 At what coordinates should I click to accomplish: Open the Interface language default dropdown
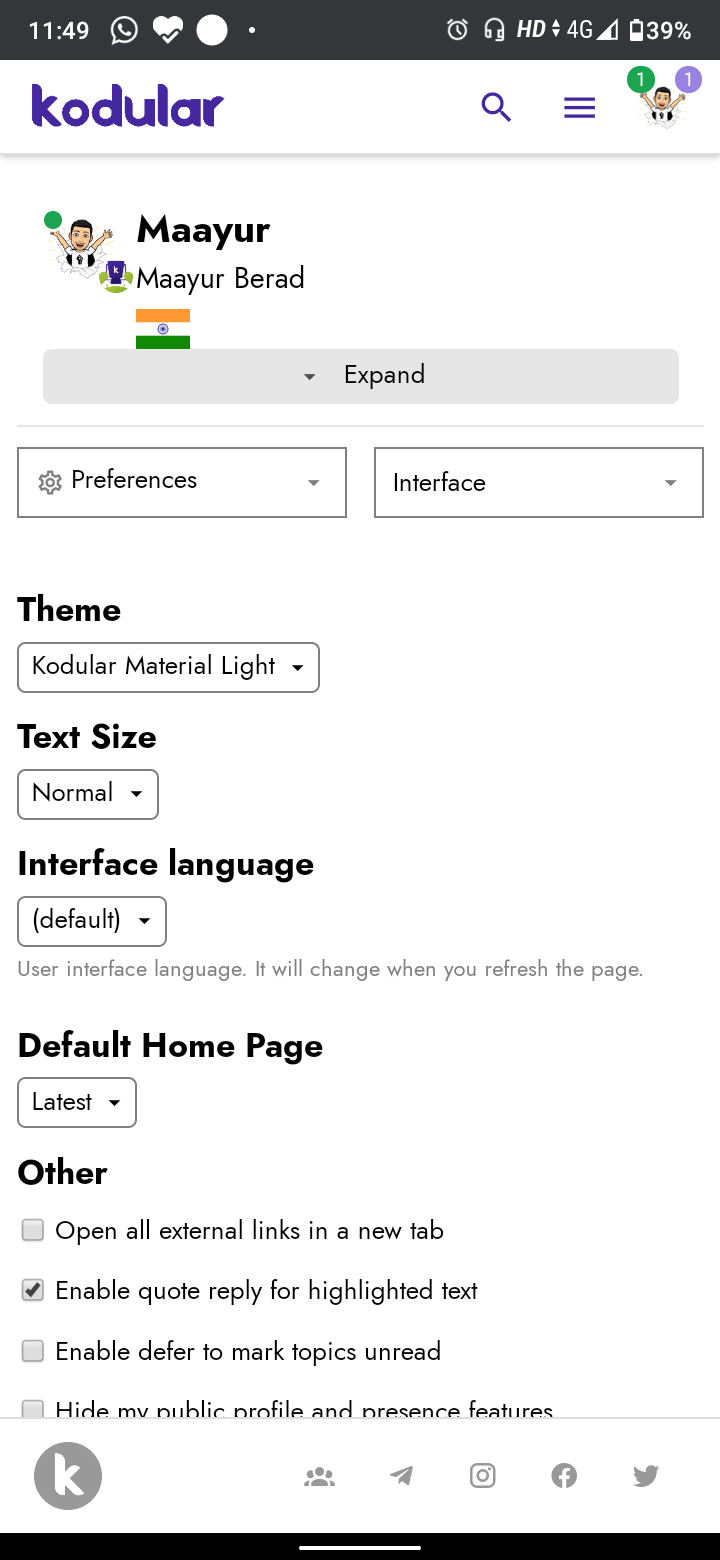click(92, 921)
